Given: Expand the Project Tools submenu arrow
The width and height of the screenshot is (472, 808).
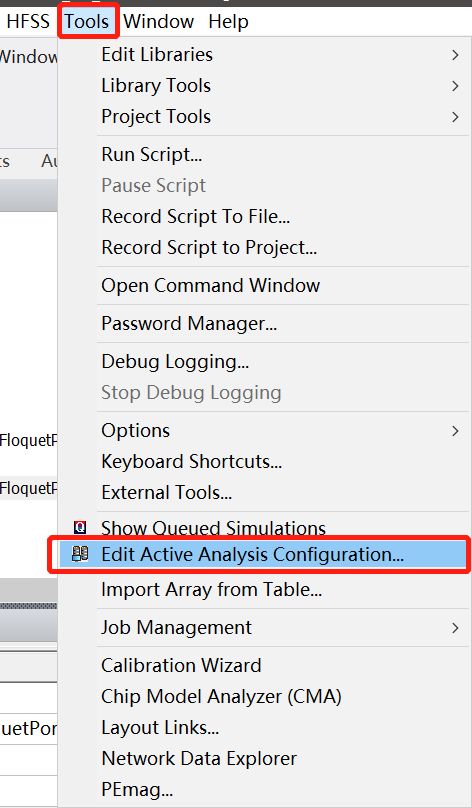Looking at the screenshot, I should tap(455, 116).
